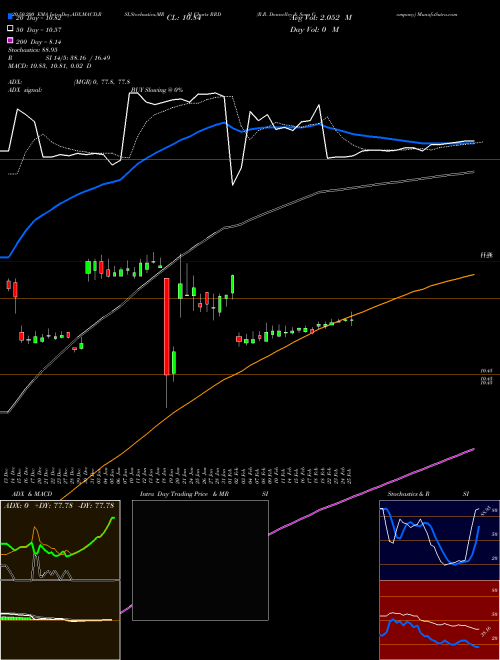
Task: Click the '(MGR) 0, 77.8, 77.8' ADX values
Action: coord(102,82)
